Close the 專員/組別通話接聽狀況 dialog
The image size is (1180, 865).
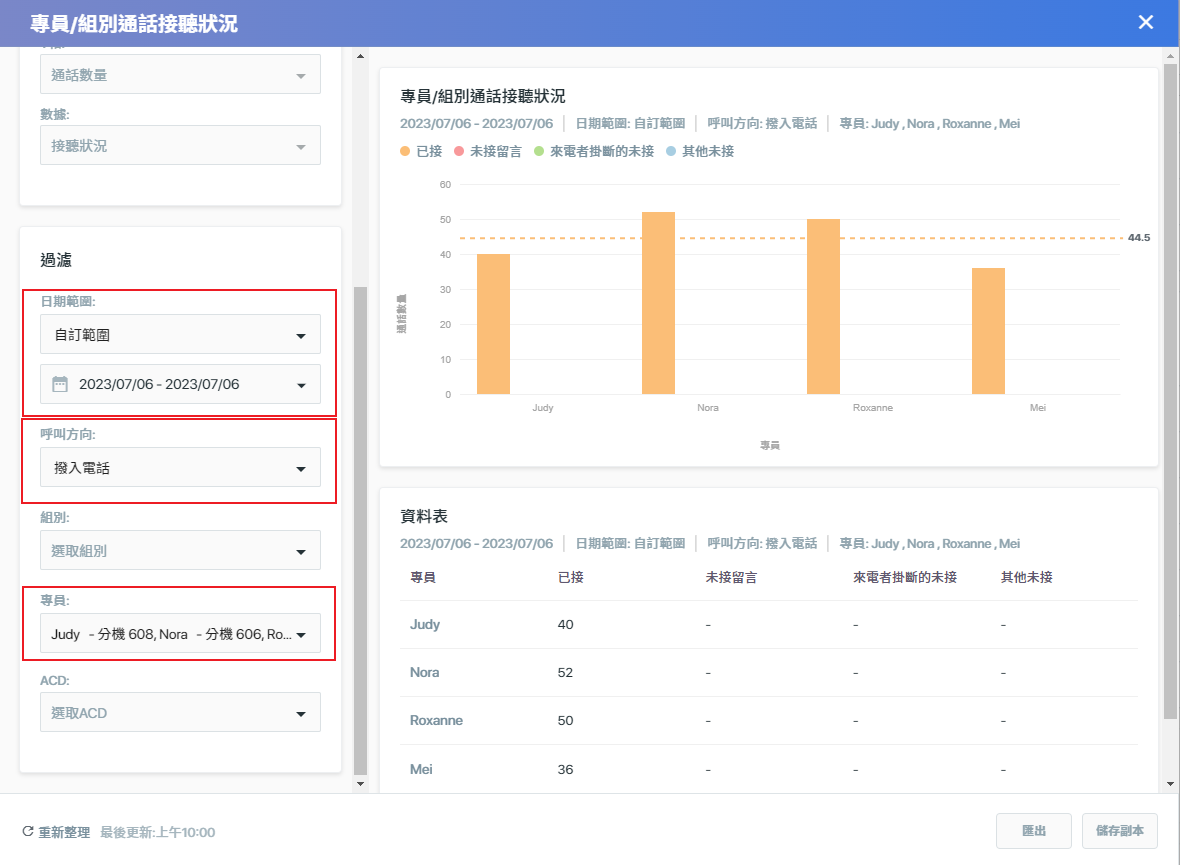1145,23
